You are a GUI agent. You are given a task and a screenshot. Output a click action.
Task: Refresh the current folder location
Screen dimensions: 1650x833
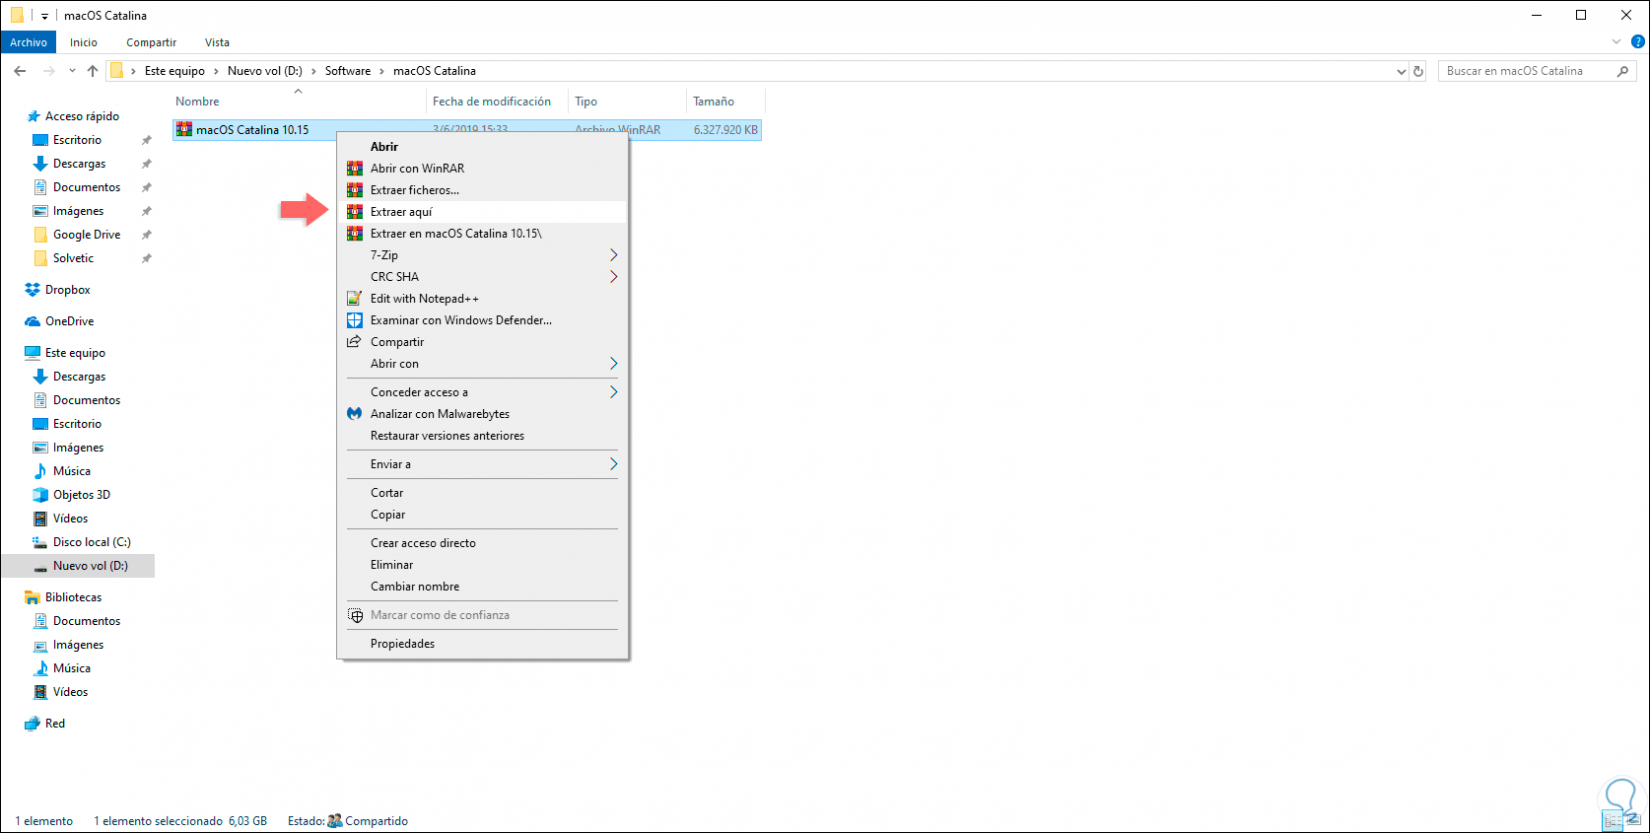click(1418, 71)
